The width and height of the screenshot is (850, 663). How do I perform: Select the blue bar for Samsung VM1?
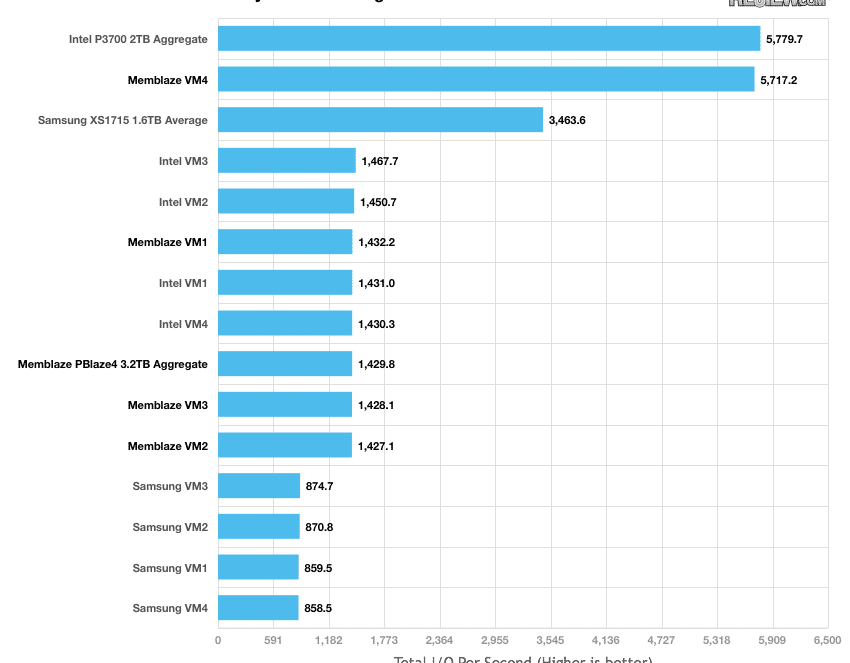pyautogui.click(x=258, y=567)
